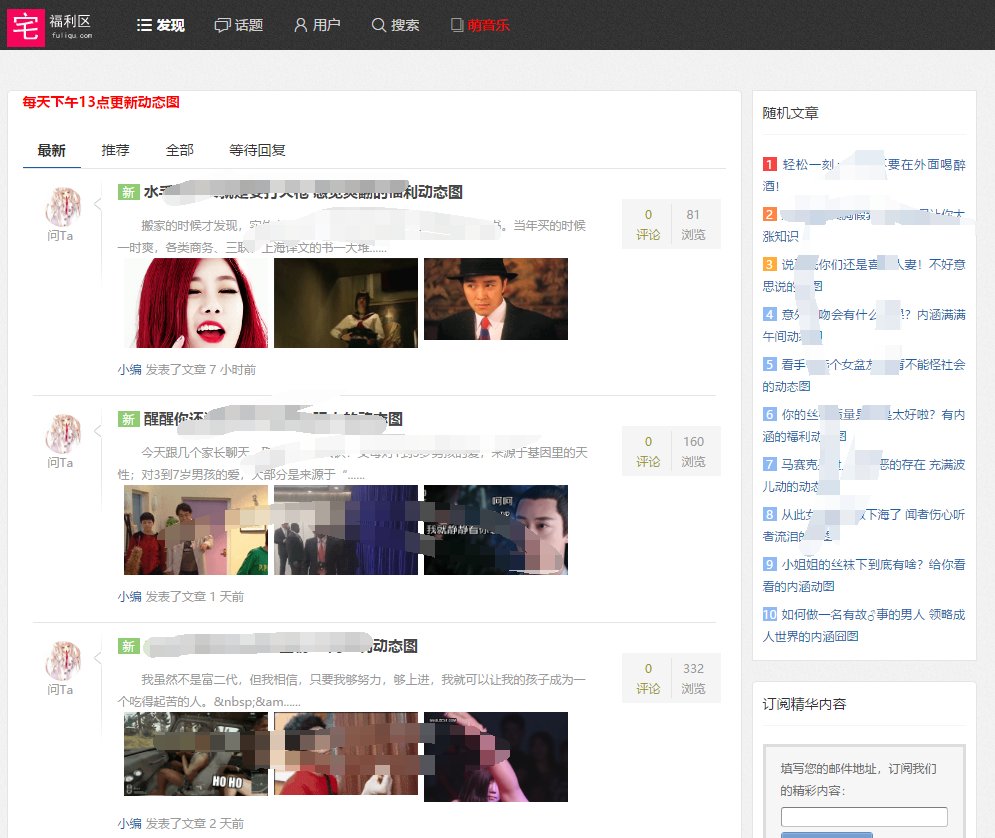The image size is (995, 838).
Task: Switch to the 推荐 tab
Action: (x=115, y=151)
